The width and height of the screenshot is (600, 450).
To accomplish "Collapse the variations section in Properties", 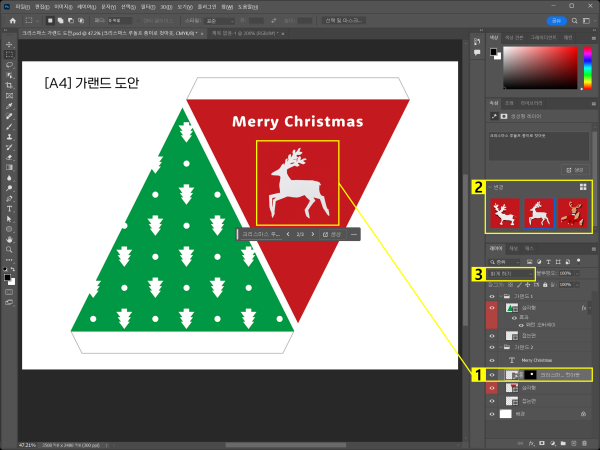I will point(490,187).
